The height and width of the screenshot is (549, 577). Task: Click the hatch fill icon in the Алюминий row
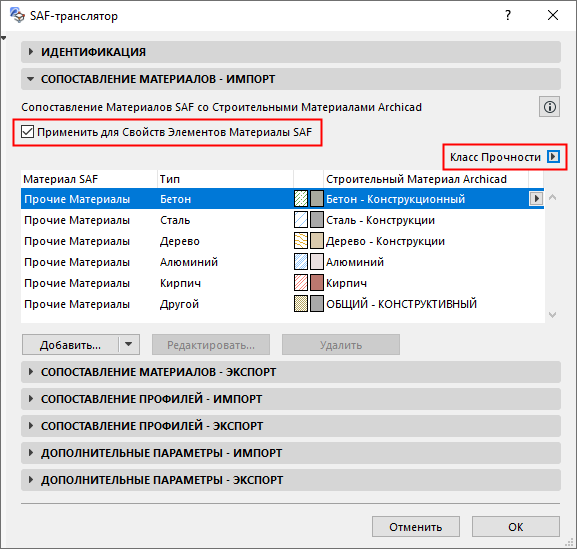301,262
